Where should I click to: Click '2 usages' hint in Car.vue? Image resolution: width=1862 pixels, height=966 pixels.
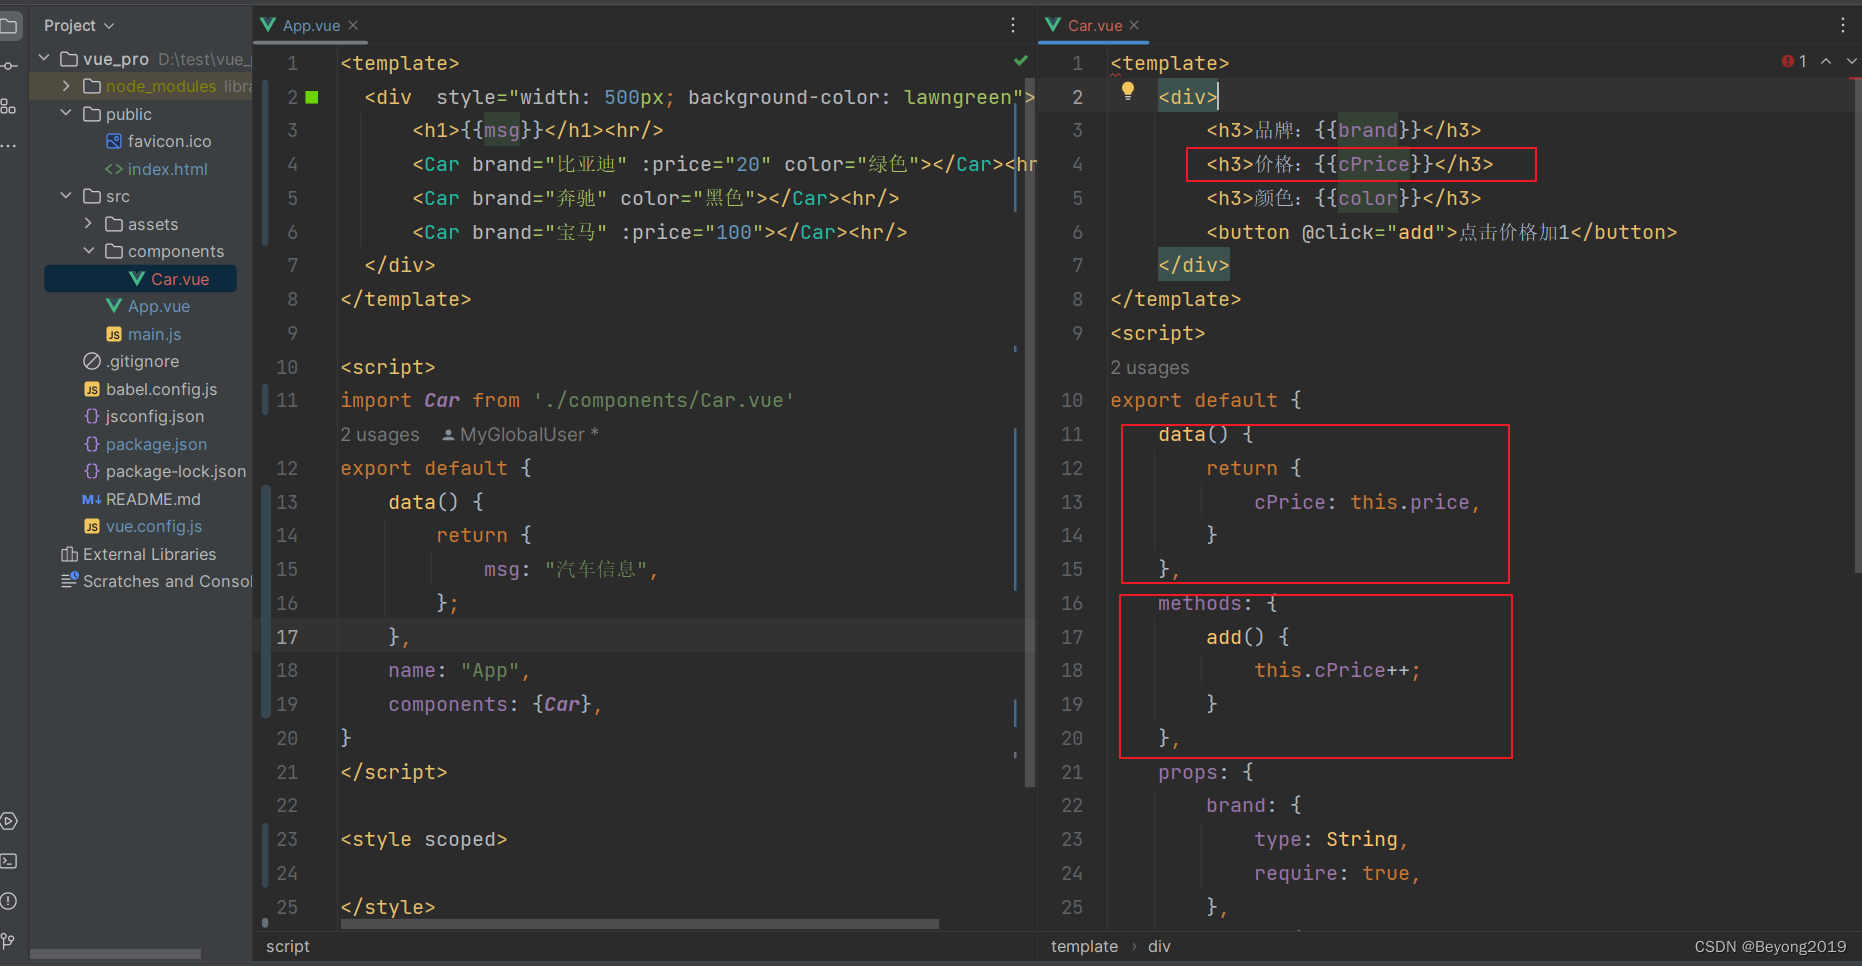[x=1150, y=368]
